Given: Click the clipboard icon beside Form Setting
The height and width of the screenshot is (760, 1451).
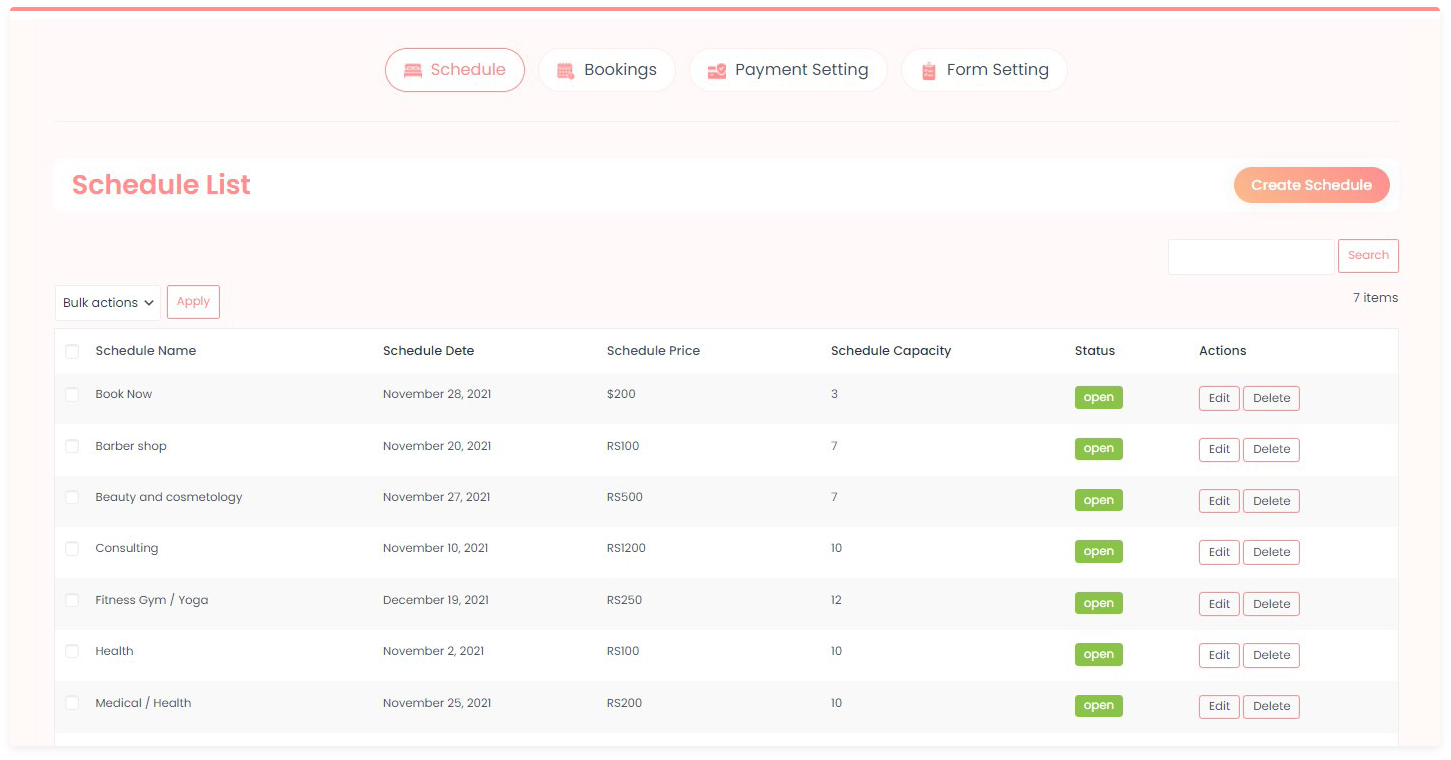Looking at the screenshot, I should tap(928, 71).
